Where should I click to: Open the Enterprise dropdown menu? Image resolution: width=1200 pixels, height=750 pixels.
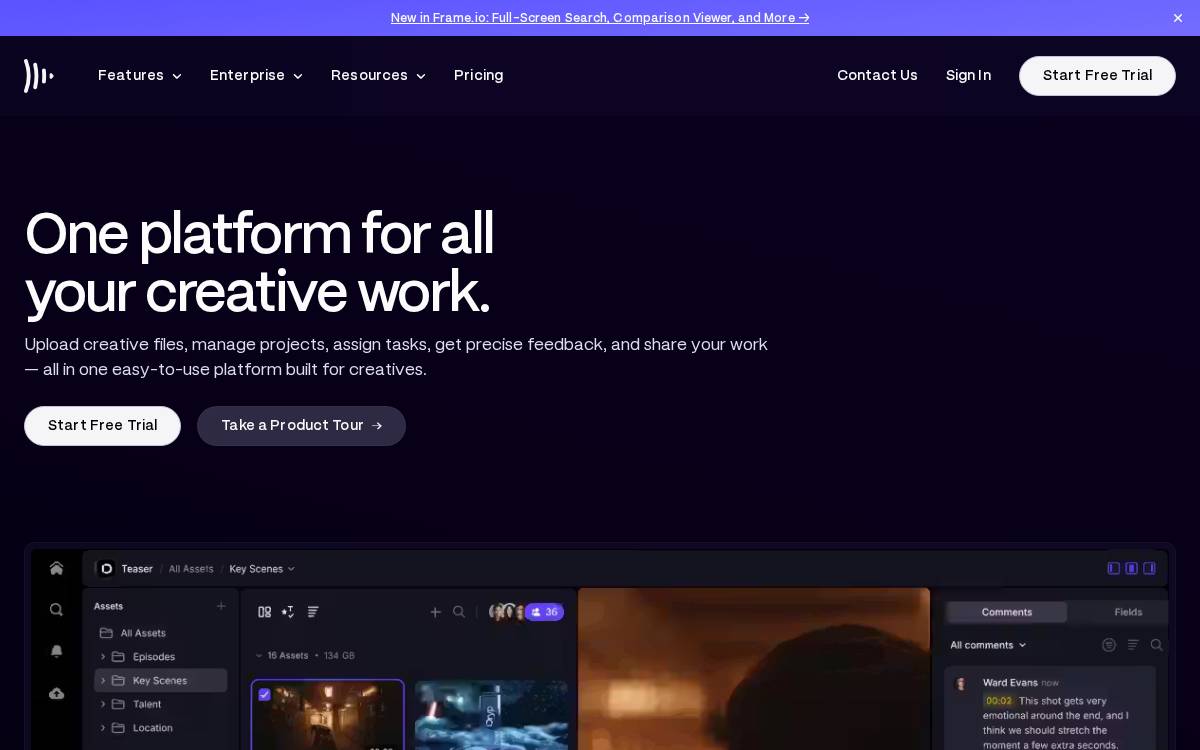[x=256, y=76]
